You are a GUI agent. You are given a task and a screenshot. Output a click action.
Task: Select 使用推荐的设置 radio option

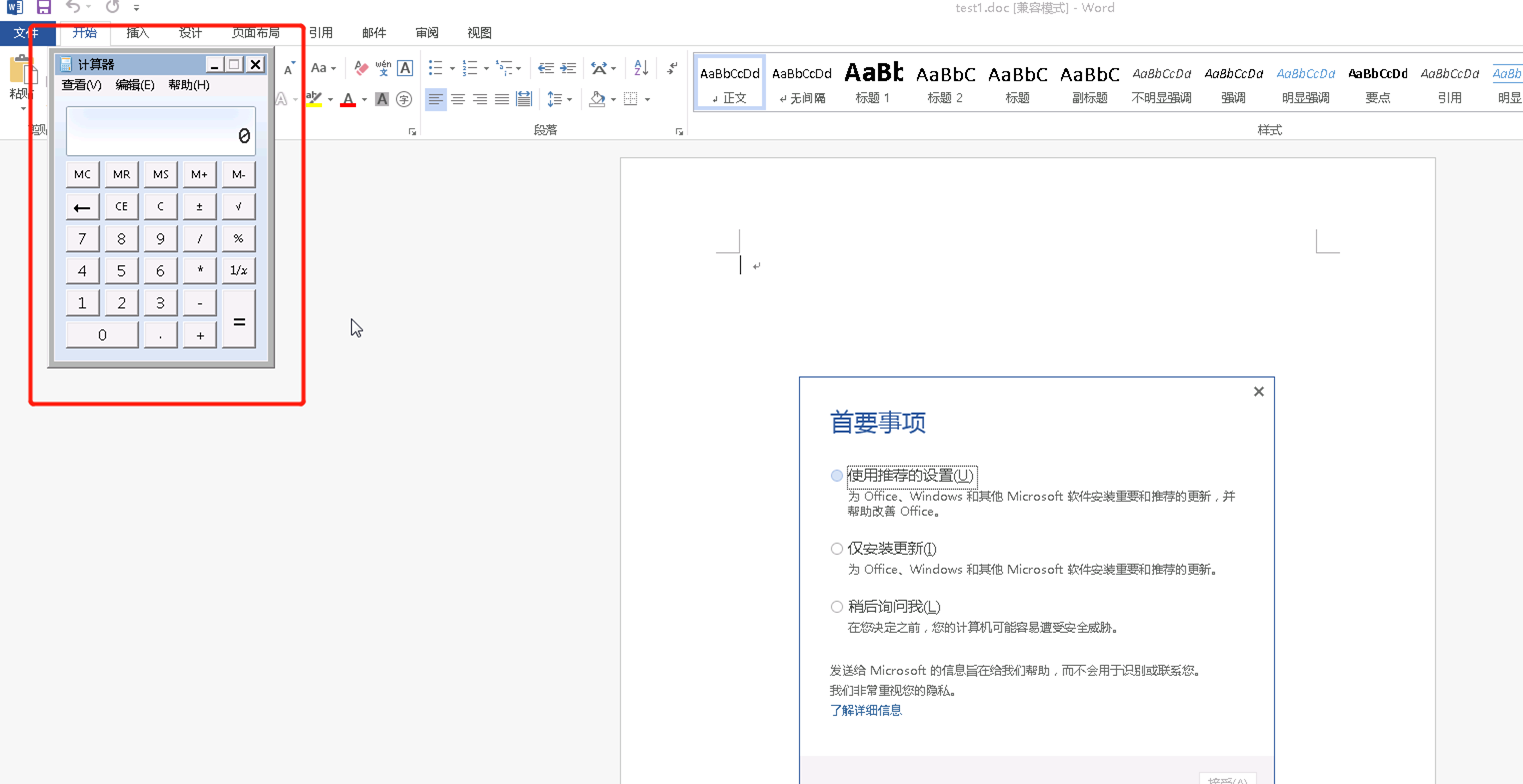point(837,476)
